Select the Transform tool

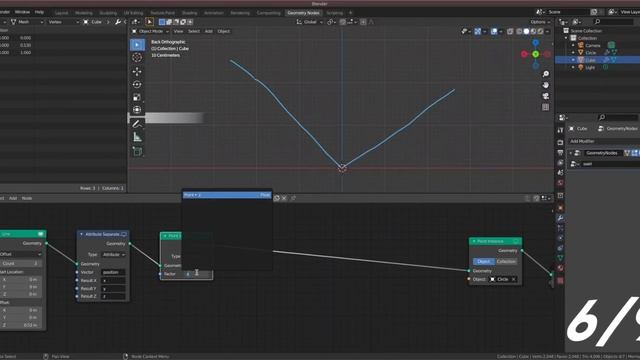coord(137,110)
